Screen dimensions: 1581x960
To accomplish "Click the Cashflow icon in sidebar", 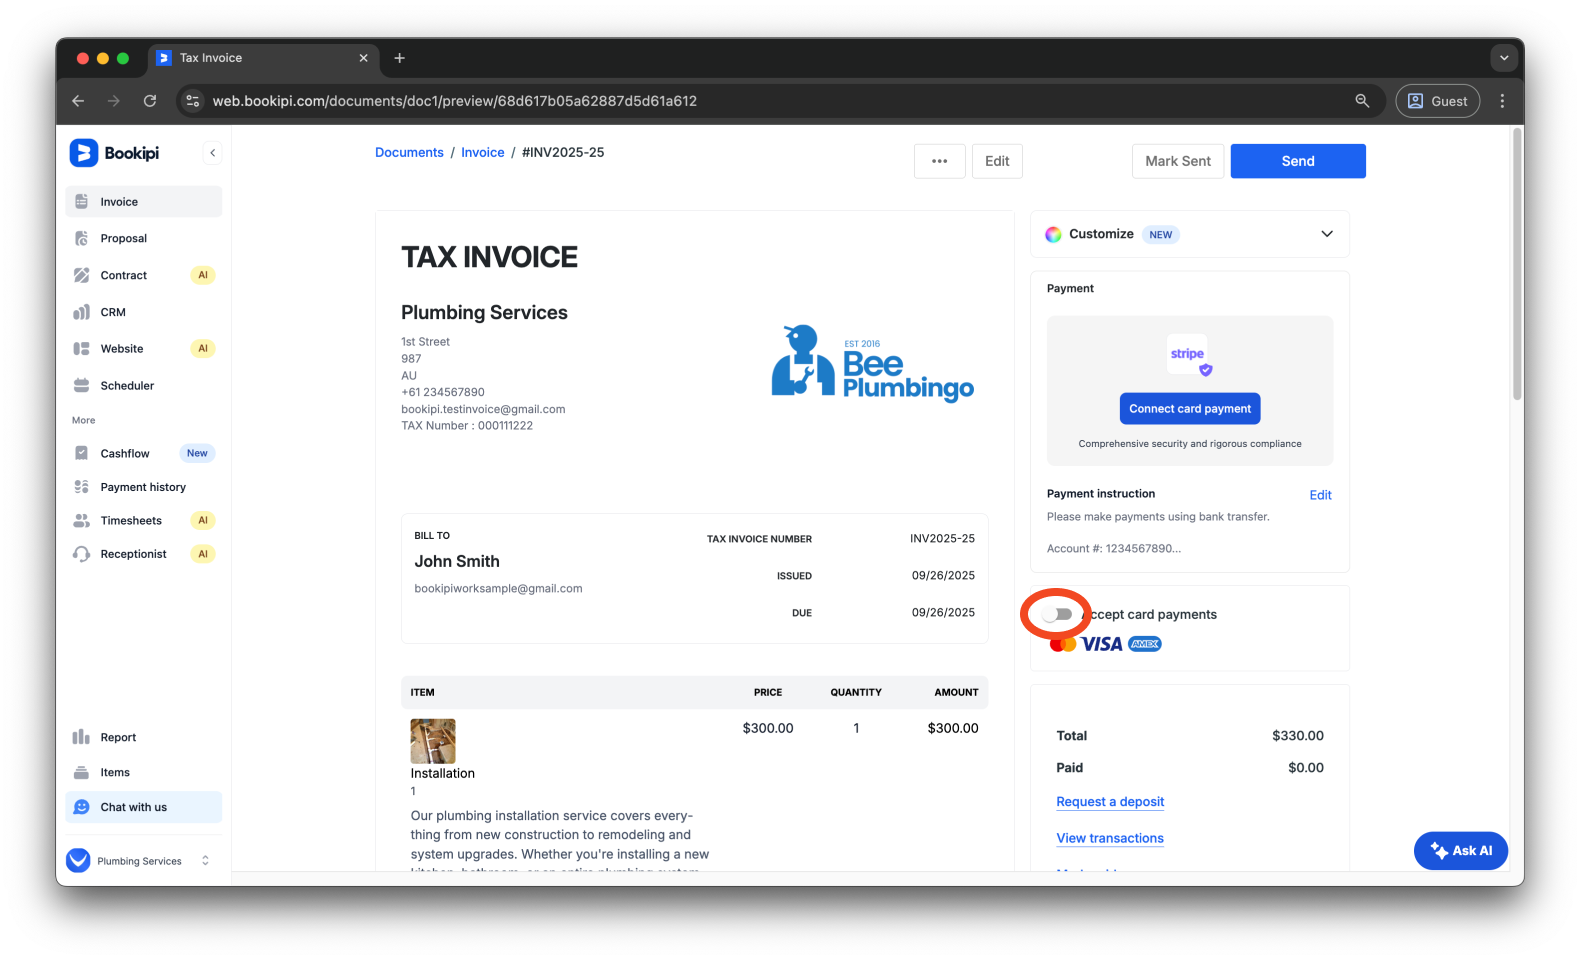I will pos(82,453).
